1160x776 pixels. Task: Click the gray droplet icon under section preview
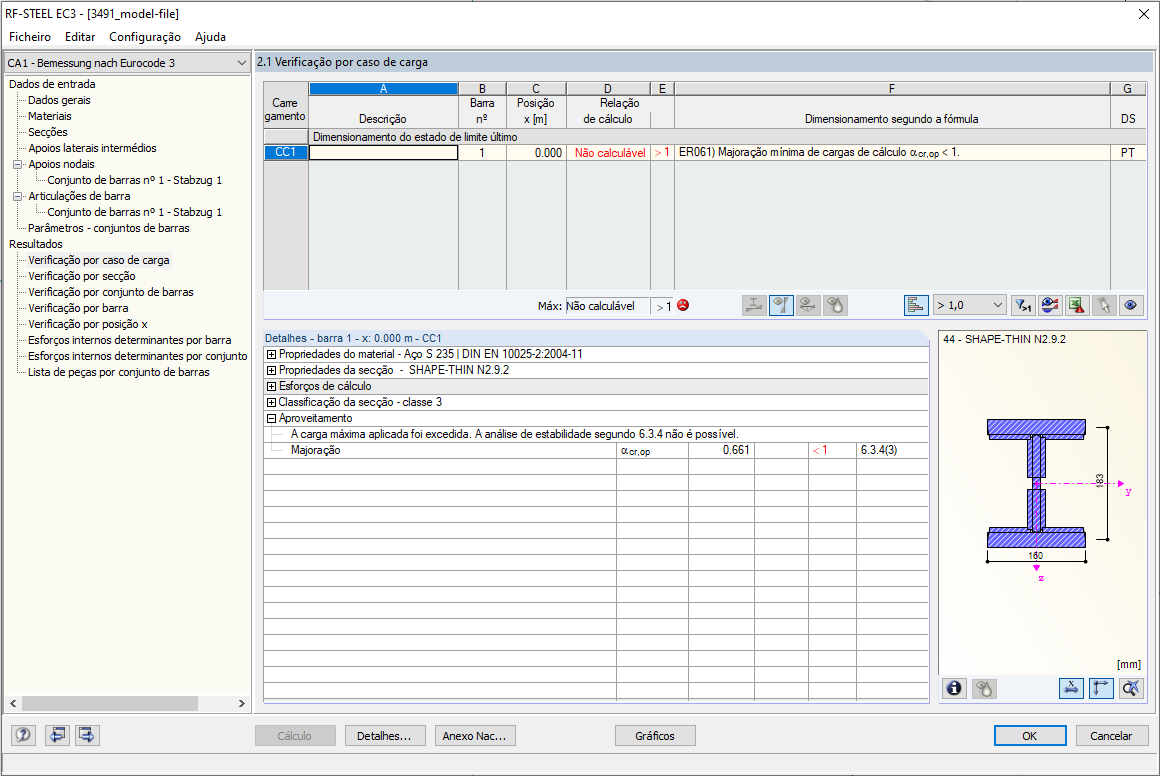(984, 689)
